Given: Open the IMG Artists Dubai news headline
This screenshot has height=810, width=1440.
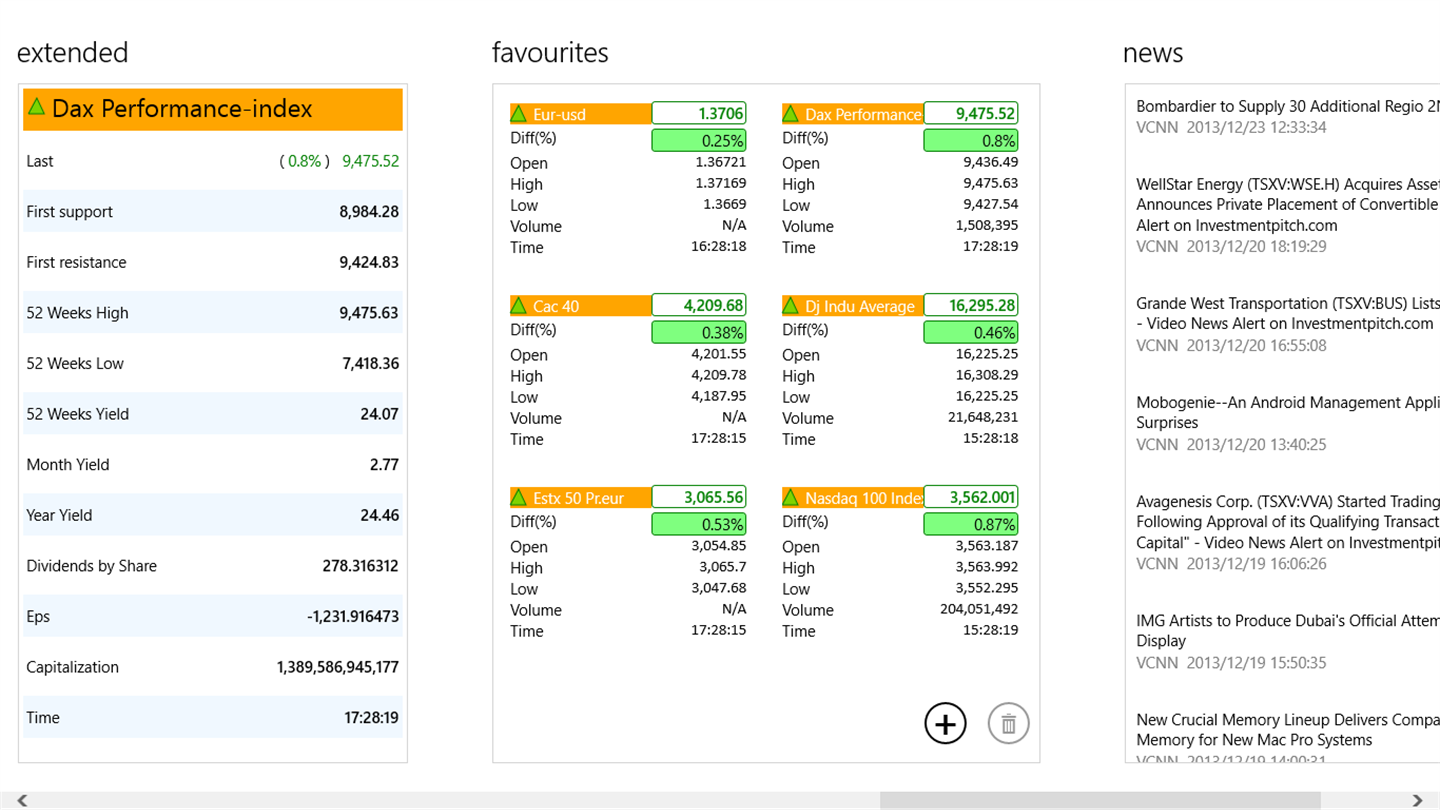Looking at the screenshot, I should click(x=1287, y=621).
